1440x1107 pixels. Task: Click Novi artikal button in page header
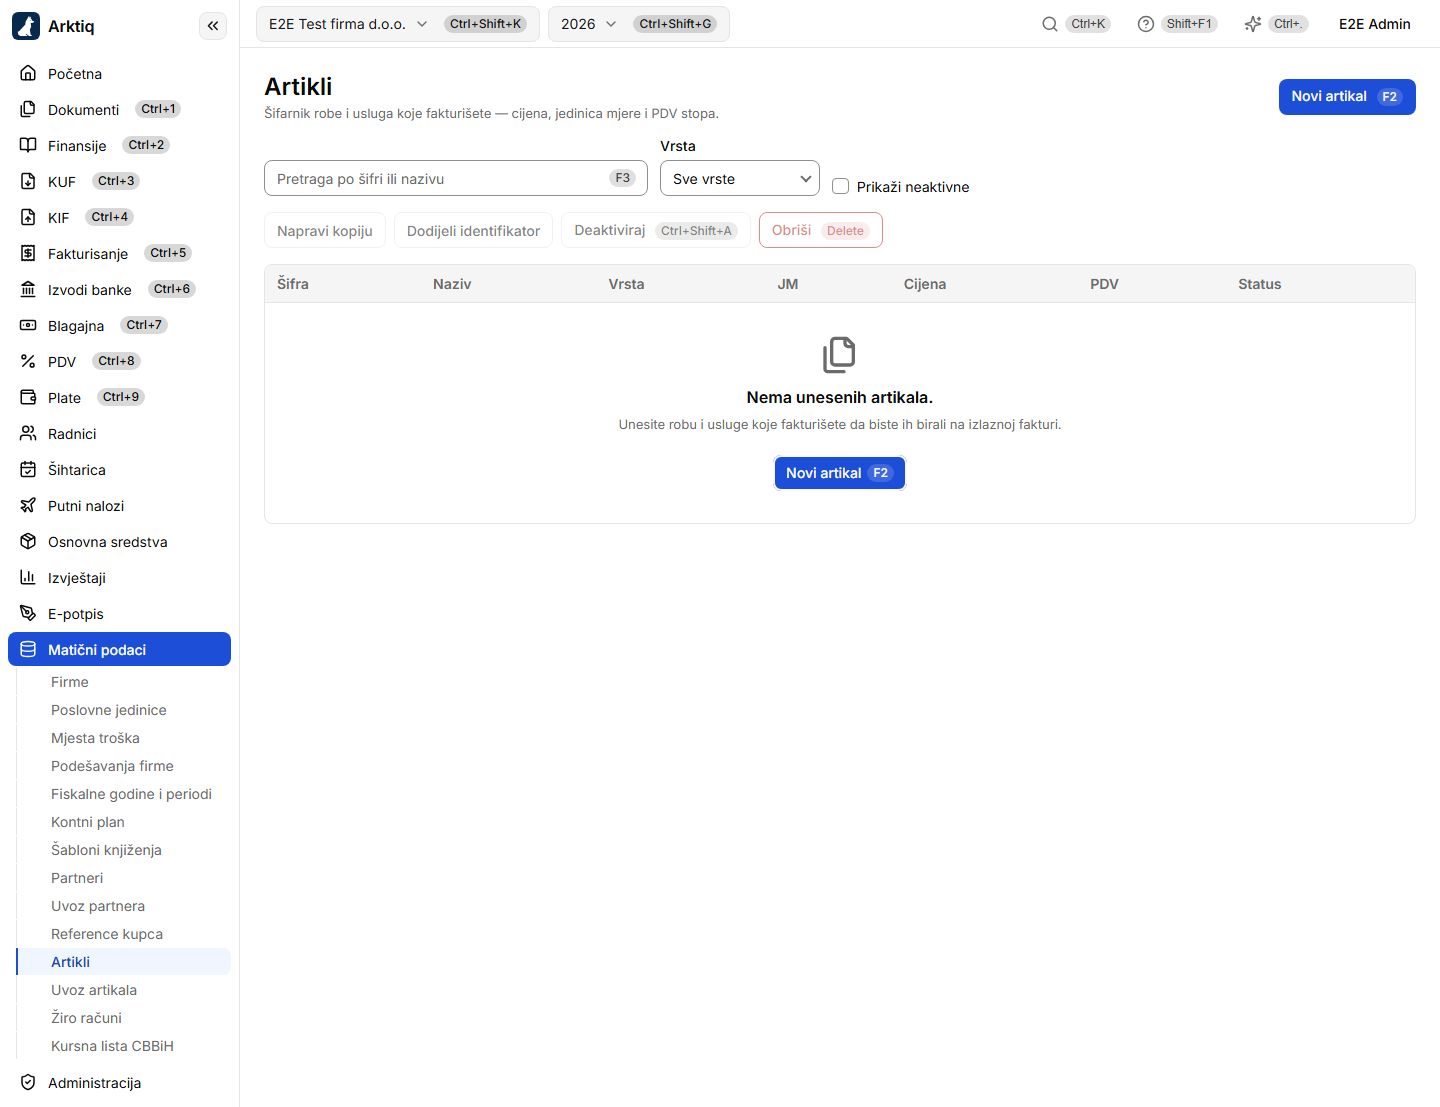1347,97
